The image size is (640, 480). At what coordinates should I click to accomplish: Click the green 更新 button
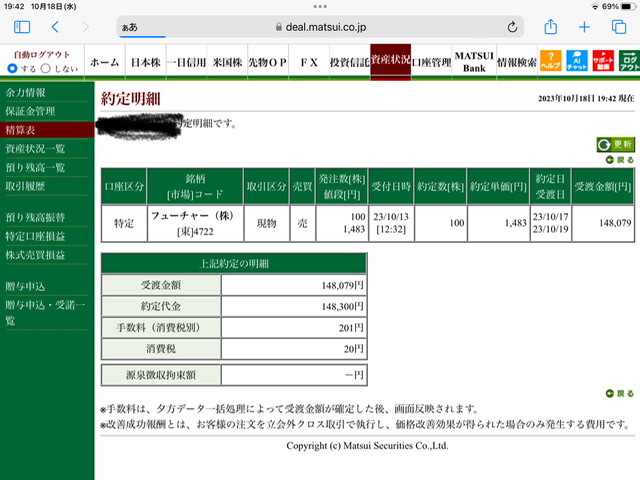click(616, 144)
